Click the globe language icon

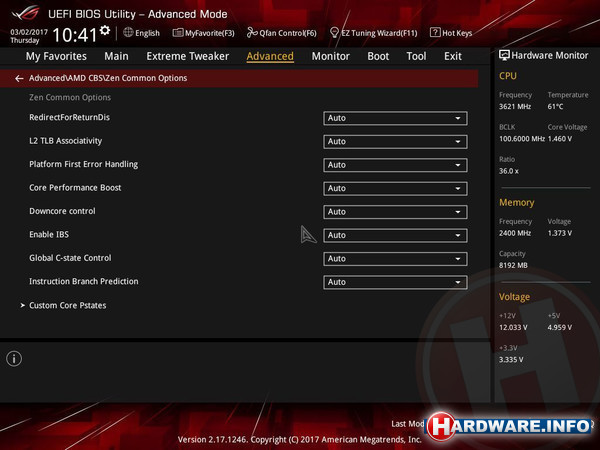(x=128, y=33)
